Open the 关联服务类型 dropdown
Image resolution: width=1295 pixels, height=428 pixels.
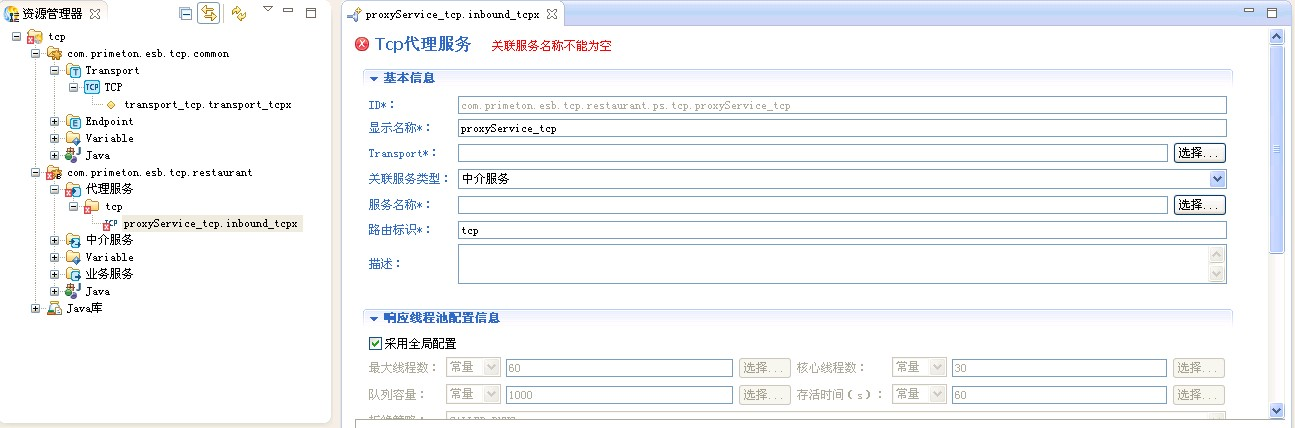[1217, 179]
